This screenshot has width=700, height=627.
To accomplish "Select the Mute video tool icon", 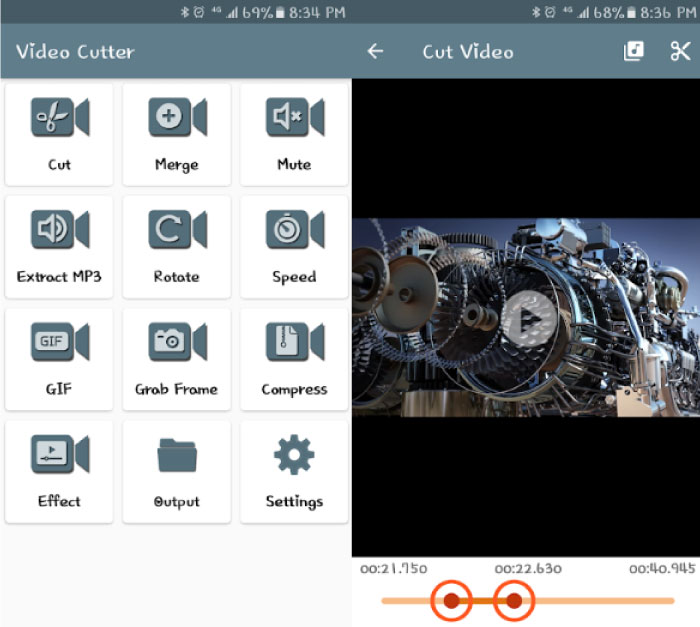I will pyautogui.click(x=295, y=117).
